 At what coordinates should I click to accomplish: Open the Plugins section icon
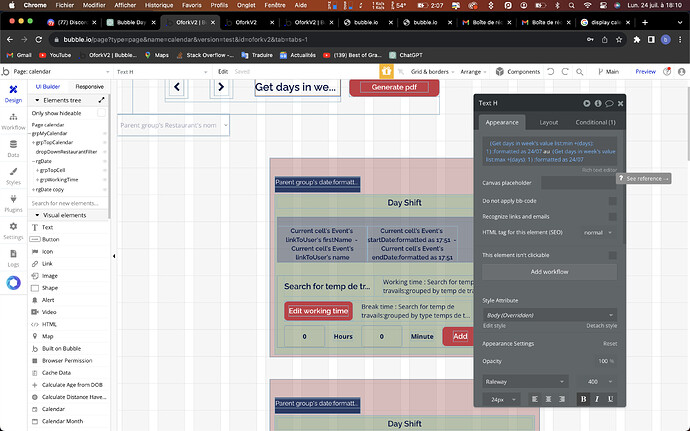pyautogui.click(x=13, y=203)
